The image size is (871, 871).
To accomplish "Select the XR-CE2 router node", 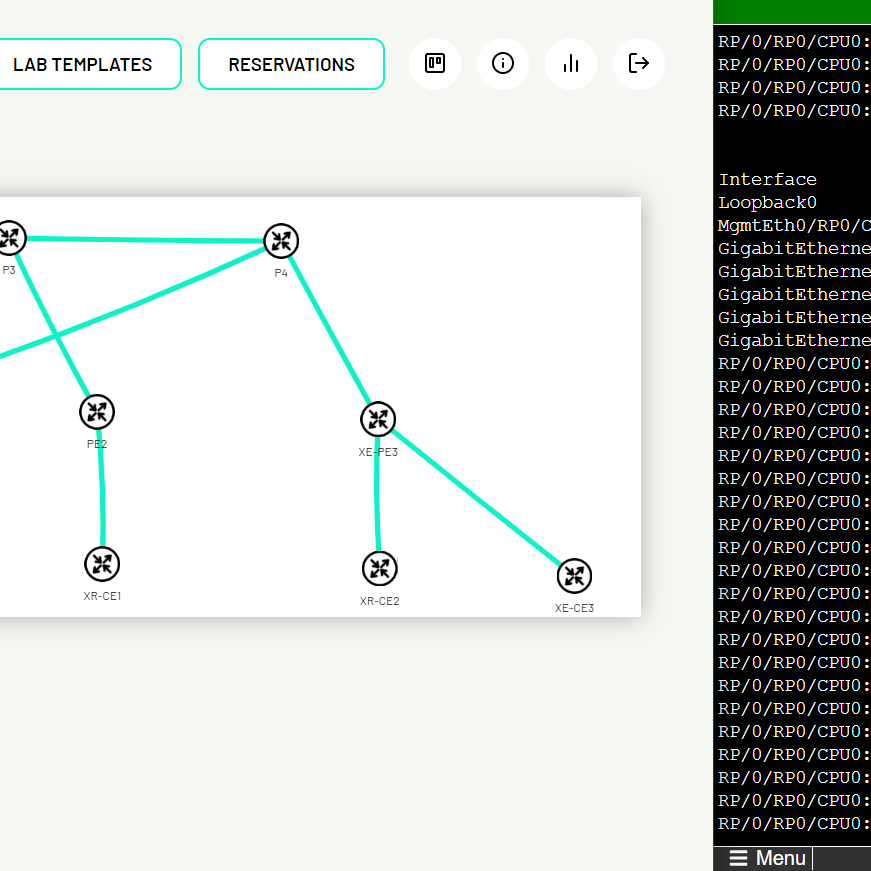I will [x=380, y=569].
